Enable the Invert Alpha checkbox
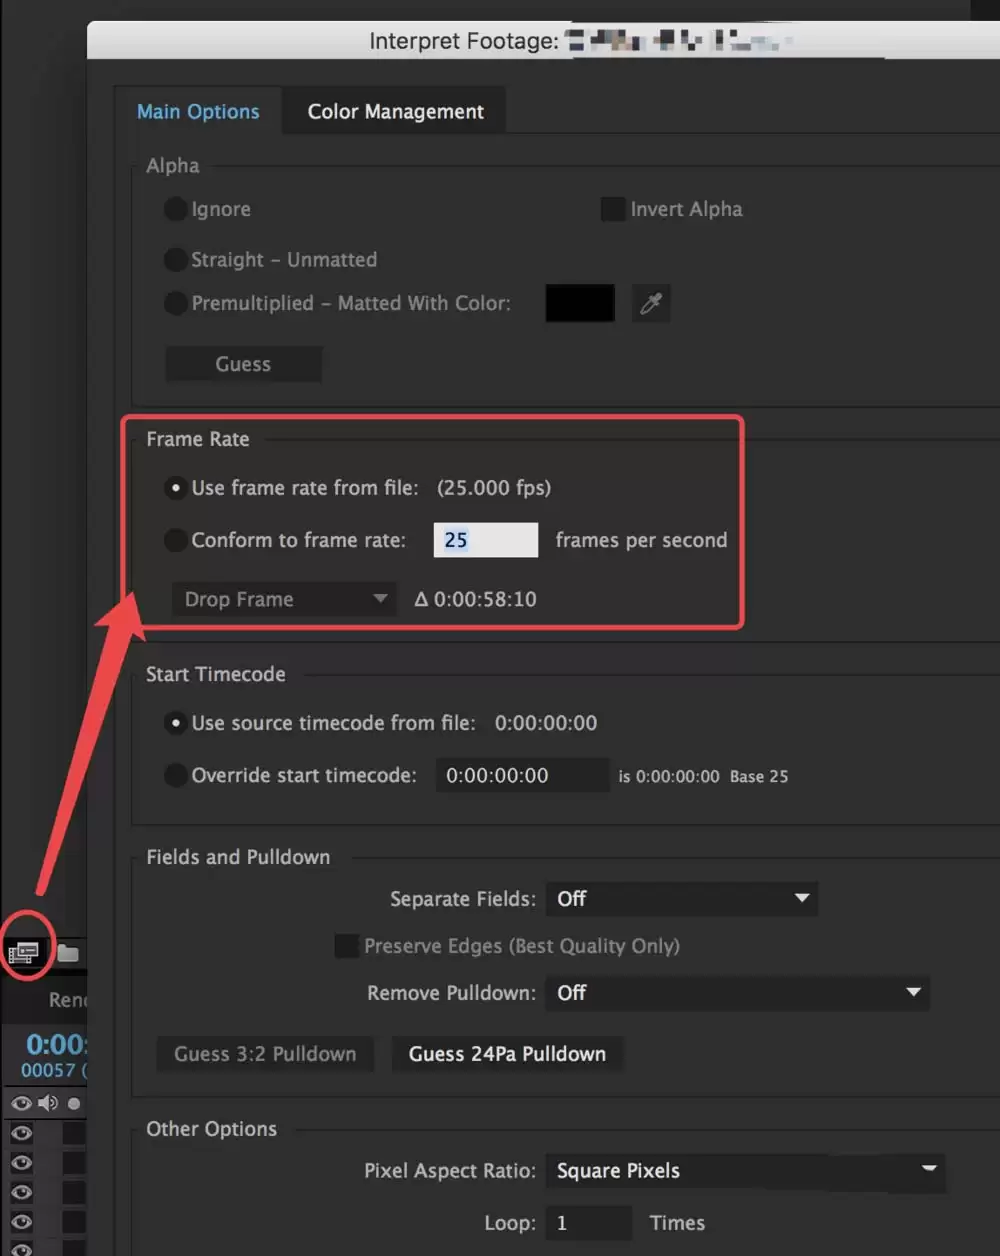Viewport: 1000px width, 1256px height. [612, 209]
